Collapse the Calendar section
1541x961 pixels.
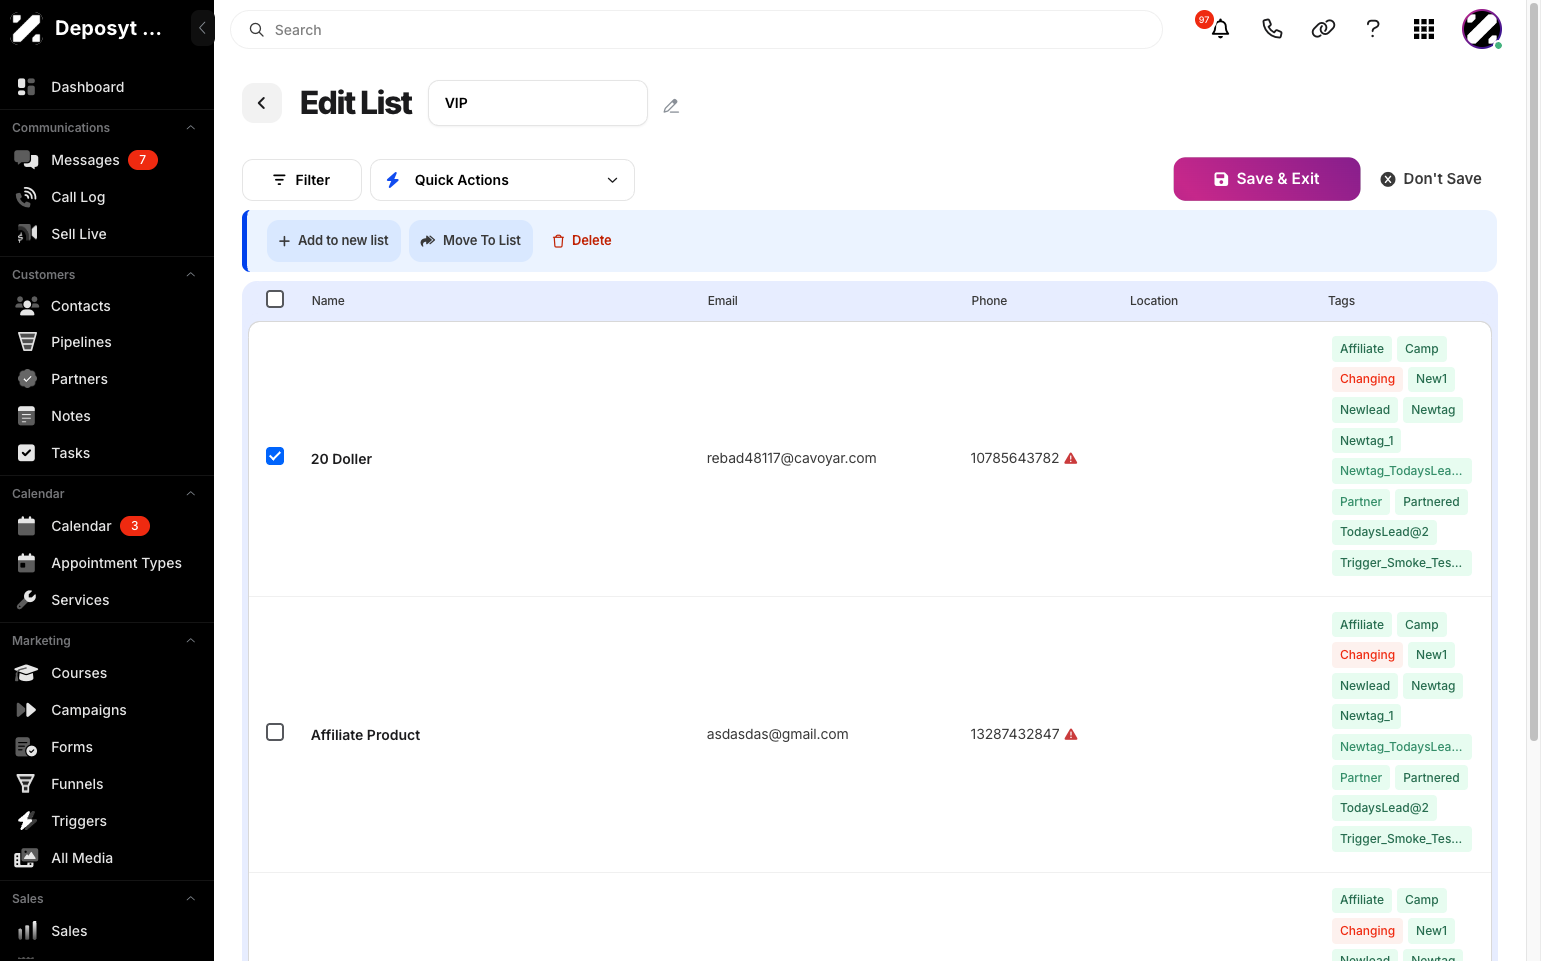[190, 494]
